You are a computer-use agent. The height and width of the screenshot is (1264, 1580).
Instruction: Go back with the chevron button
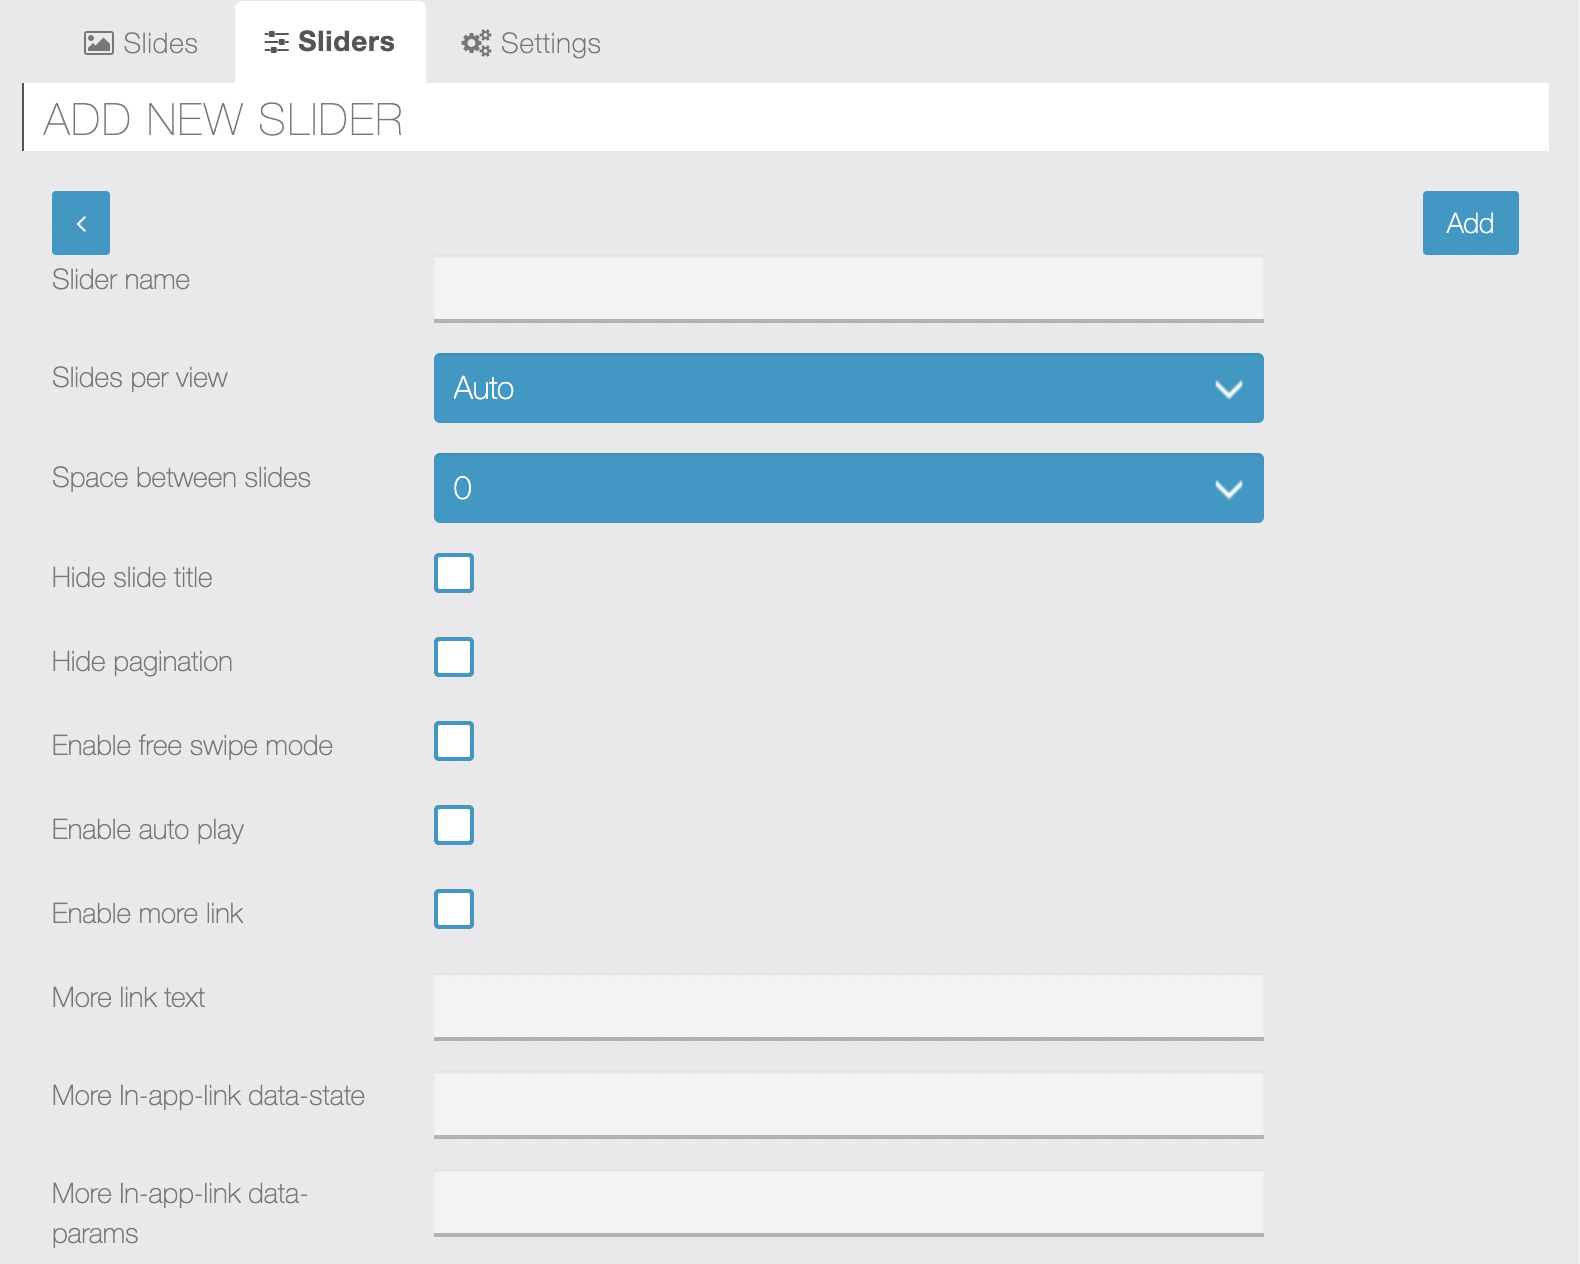pyautogui.click(x=81, y=223)
